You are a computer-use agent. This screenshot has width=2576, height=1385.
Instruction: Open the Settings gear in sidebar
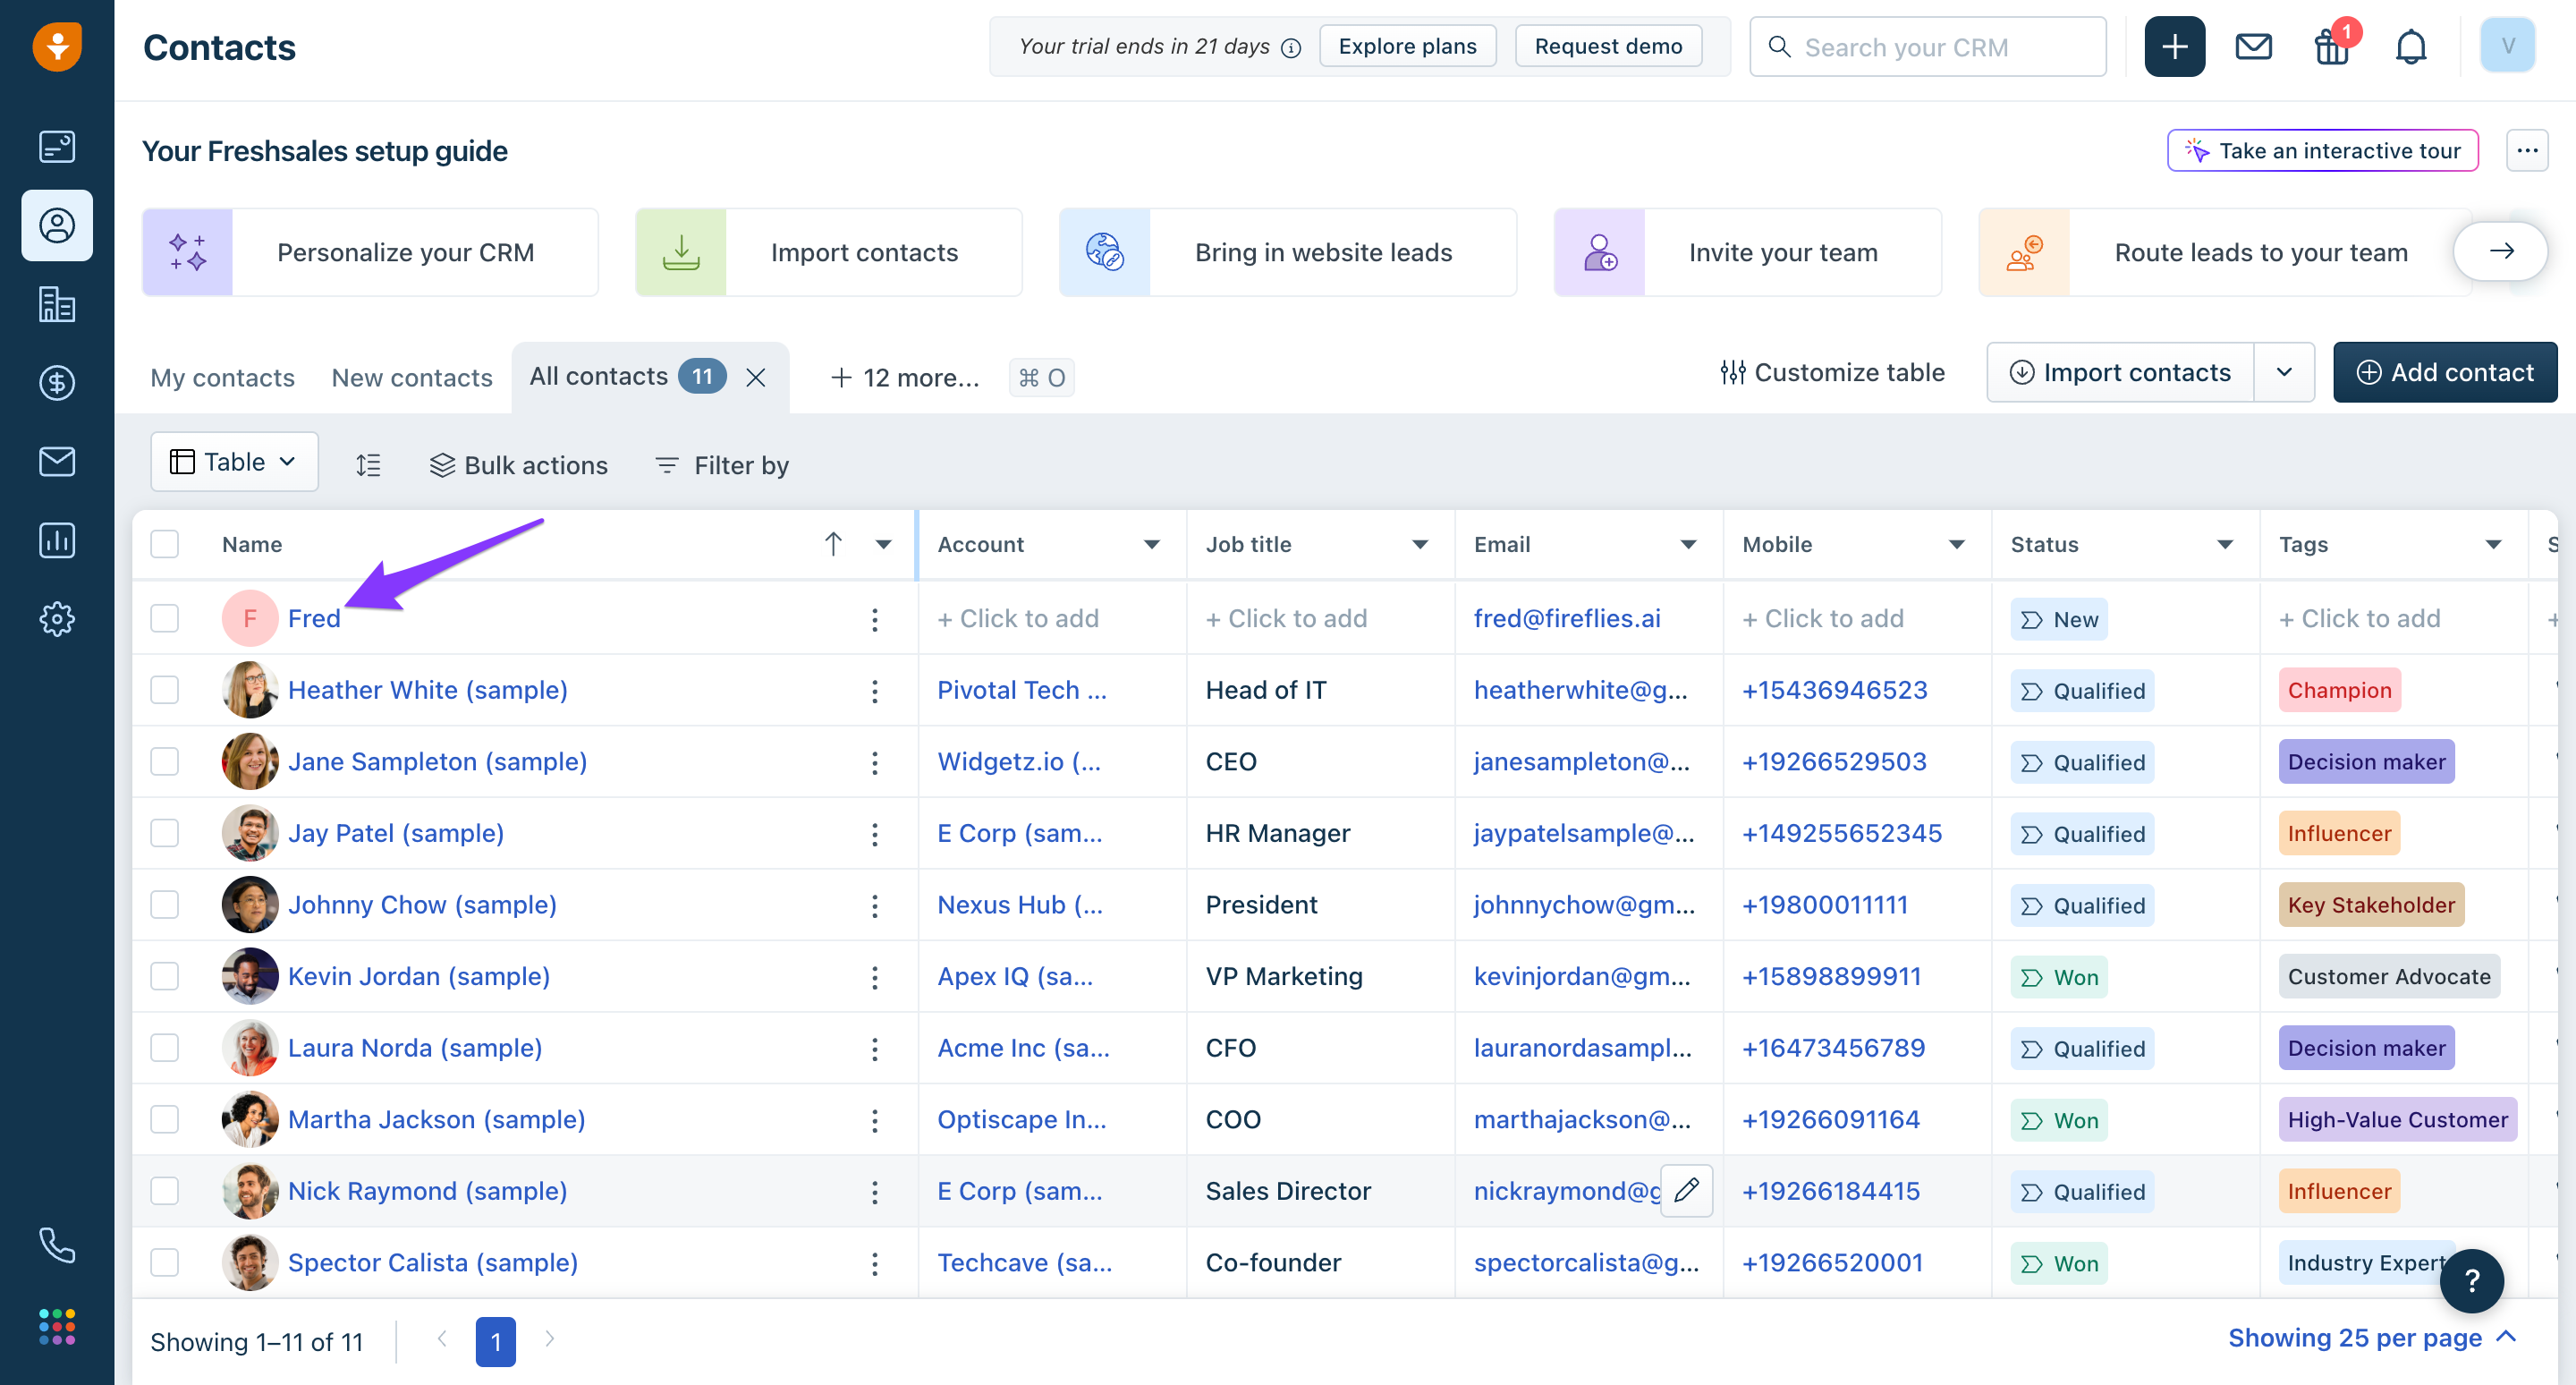pyautogui.click(x=57, y=619)
